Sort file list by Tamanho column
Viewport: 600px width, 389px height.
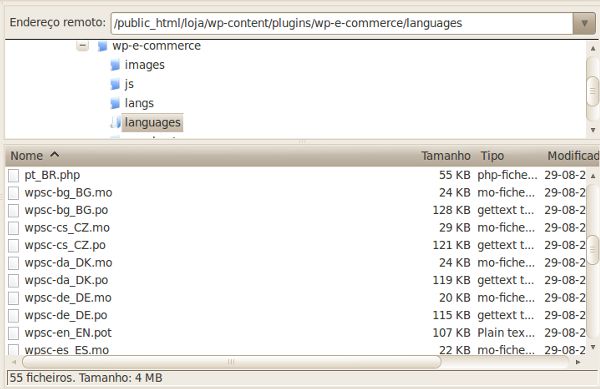click(x=446, y=156)
